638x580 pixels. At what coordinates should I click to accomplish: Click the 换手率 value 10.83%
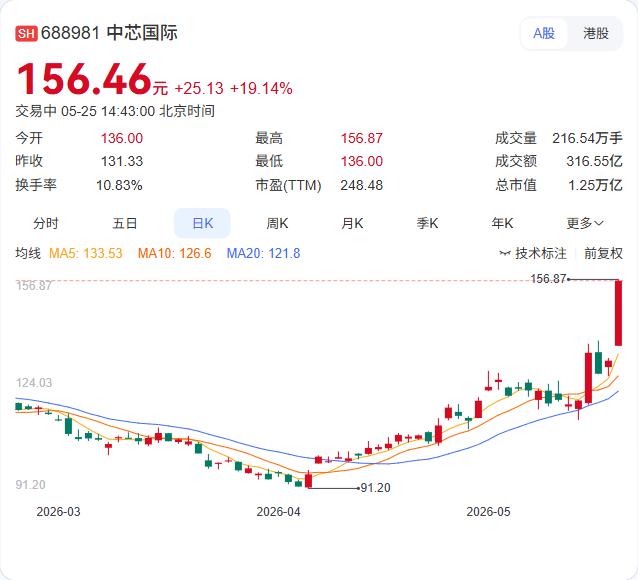click(x=119, y=186)
